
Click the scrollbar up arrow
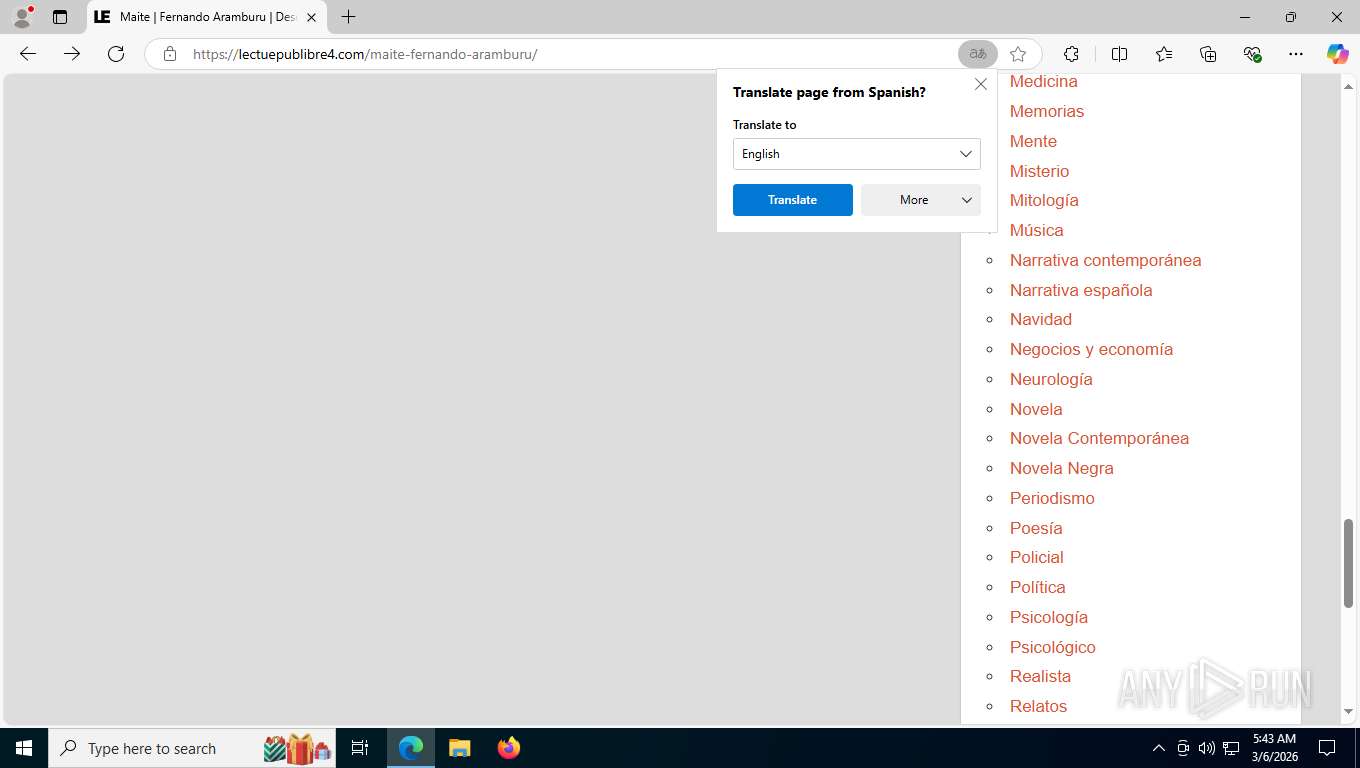(x=1348, y=86)
